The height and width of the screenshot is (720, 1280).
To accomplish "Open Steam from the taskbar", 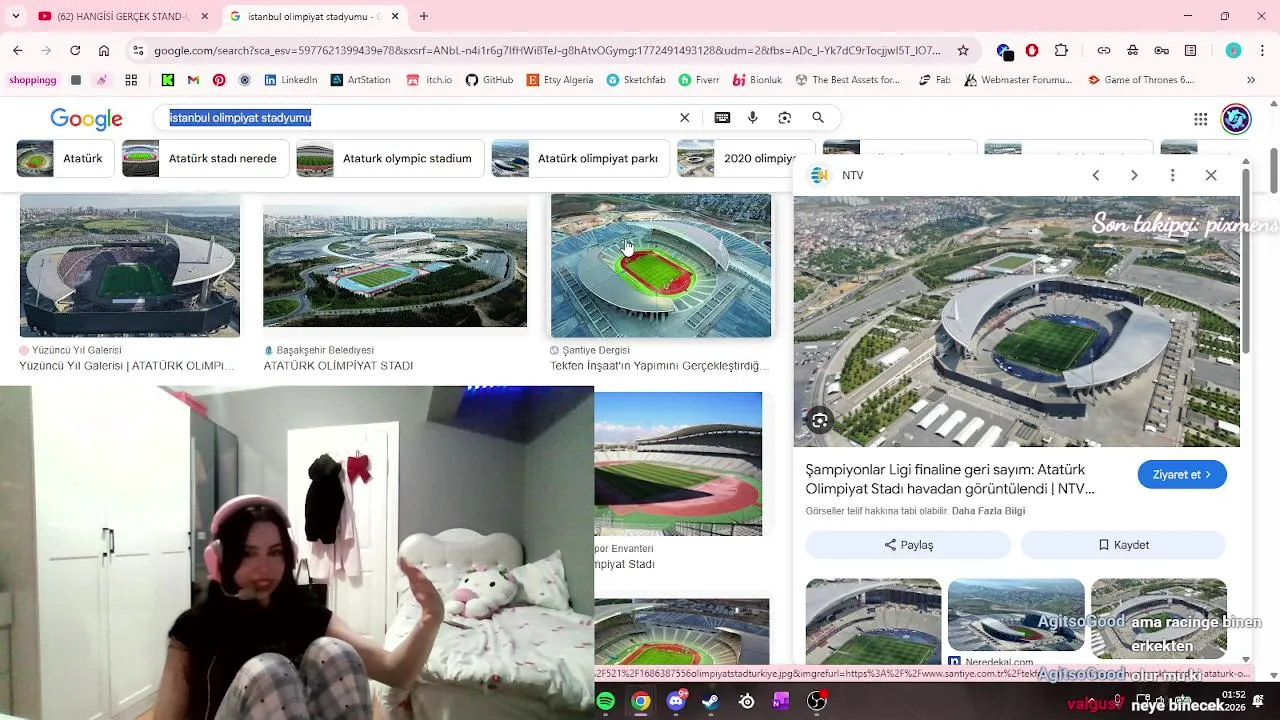I will [711, 702].
